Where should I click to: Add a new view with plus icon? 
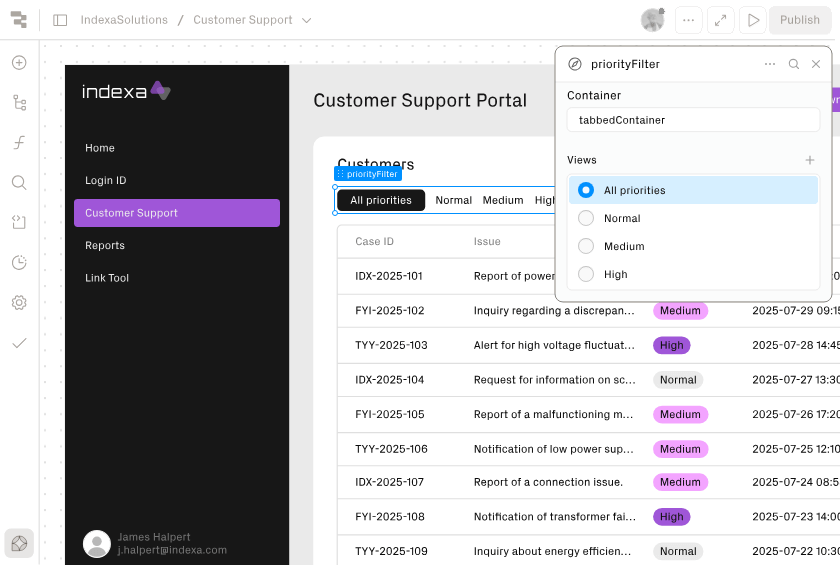[809, 160]
